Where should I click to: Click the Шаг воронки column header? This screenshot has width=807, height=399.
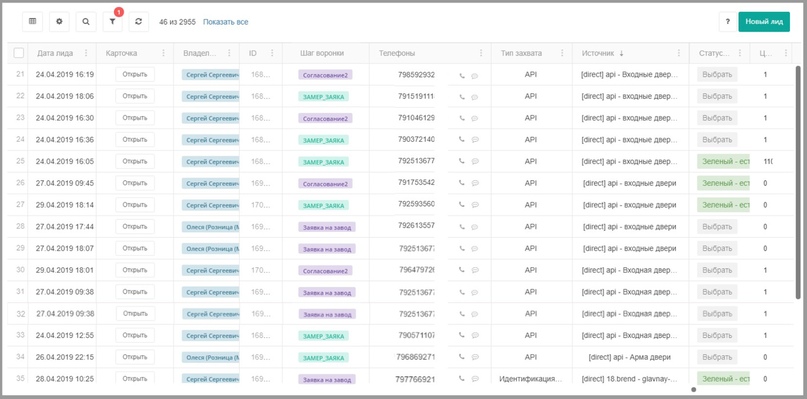point(322,53)
